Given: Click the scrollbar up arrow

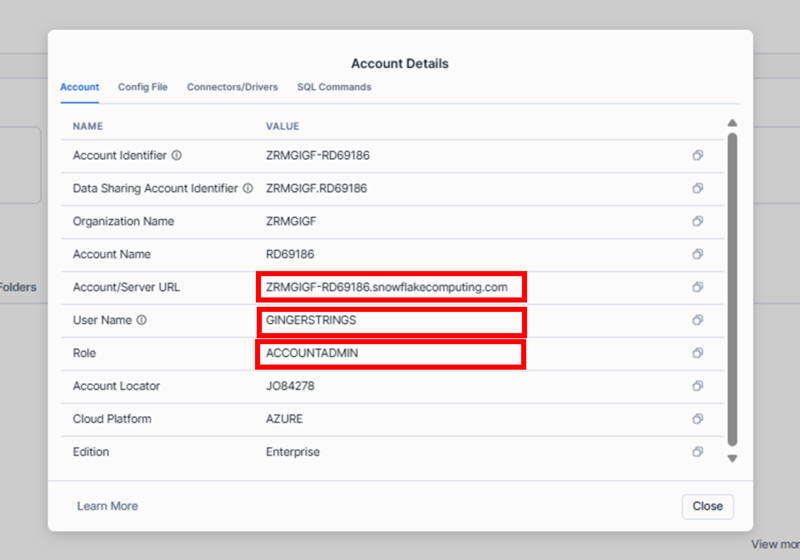Looking at the screenshot, I should tap(732, 123).
